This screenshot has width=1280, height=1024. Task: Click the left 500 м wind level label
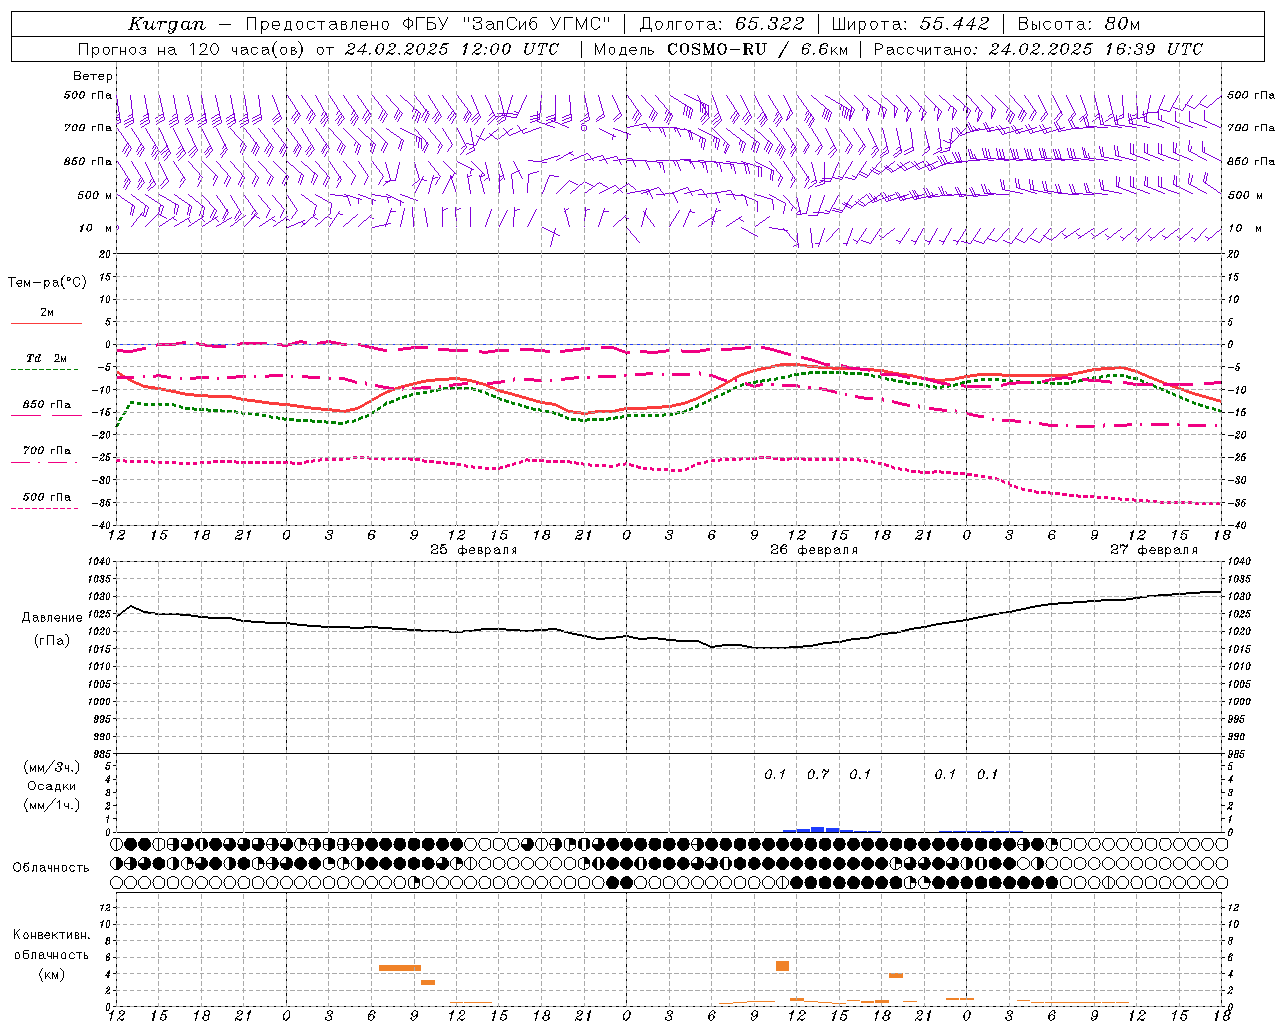coord(95,195)
